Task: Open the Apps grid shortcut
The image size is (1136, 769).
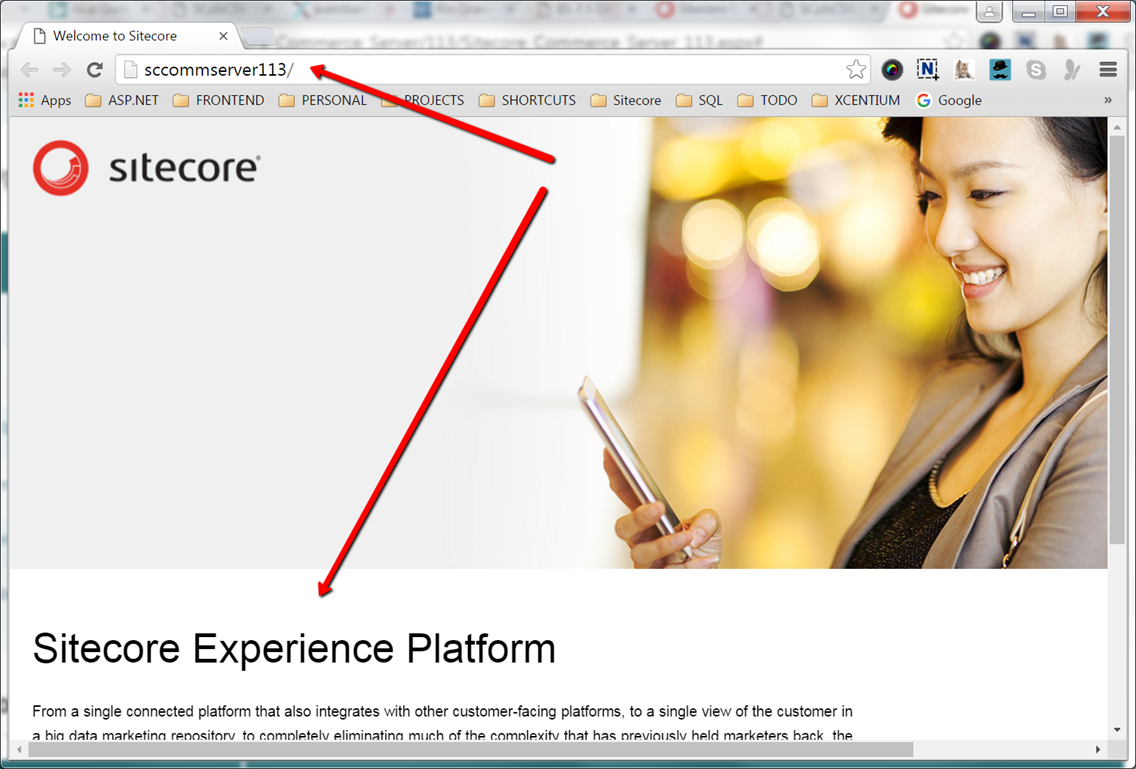Action: (x=45, y=100)
